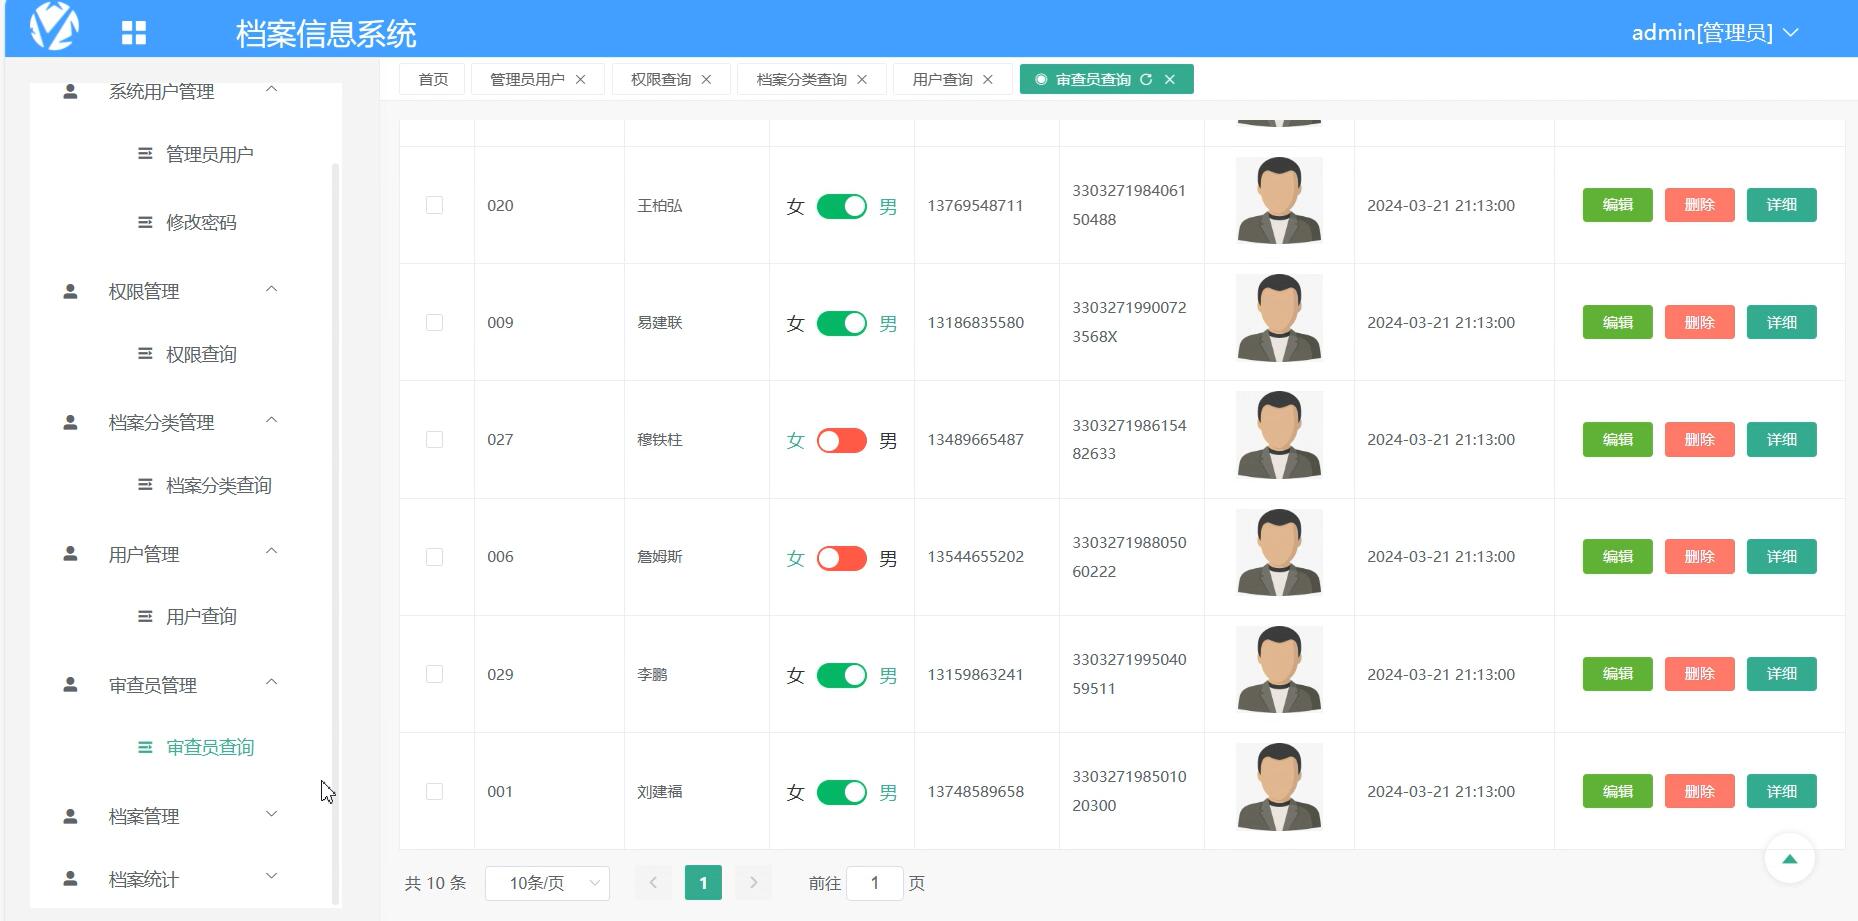Go to next page arrow
This screenshot has height=921, width=1858.
753,883
